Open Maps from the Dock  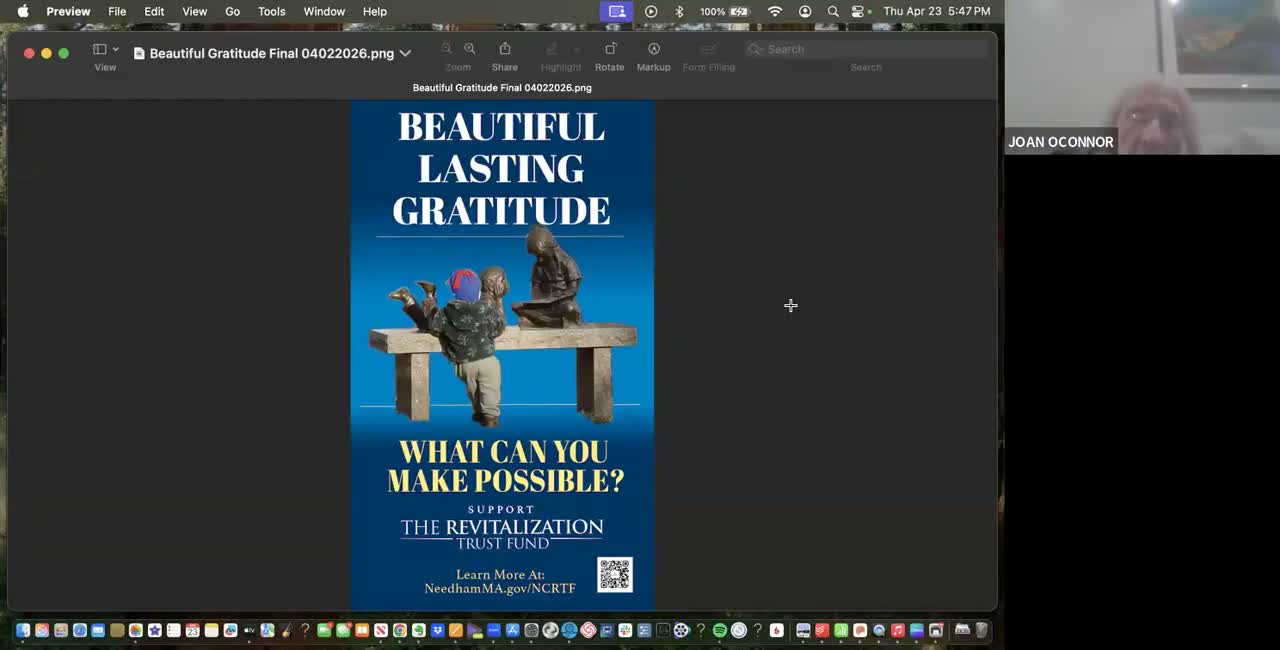click(267, 630)
